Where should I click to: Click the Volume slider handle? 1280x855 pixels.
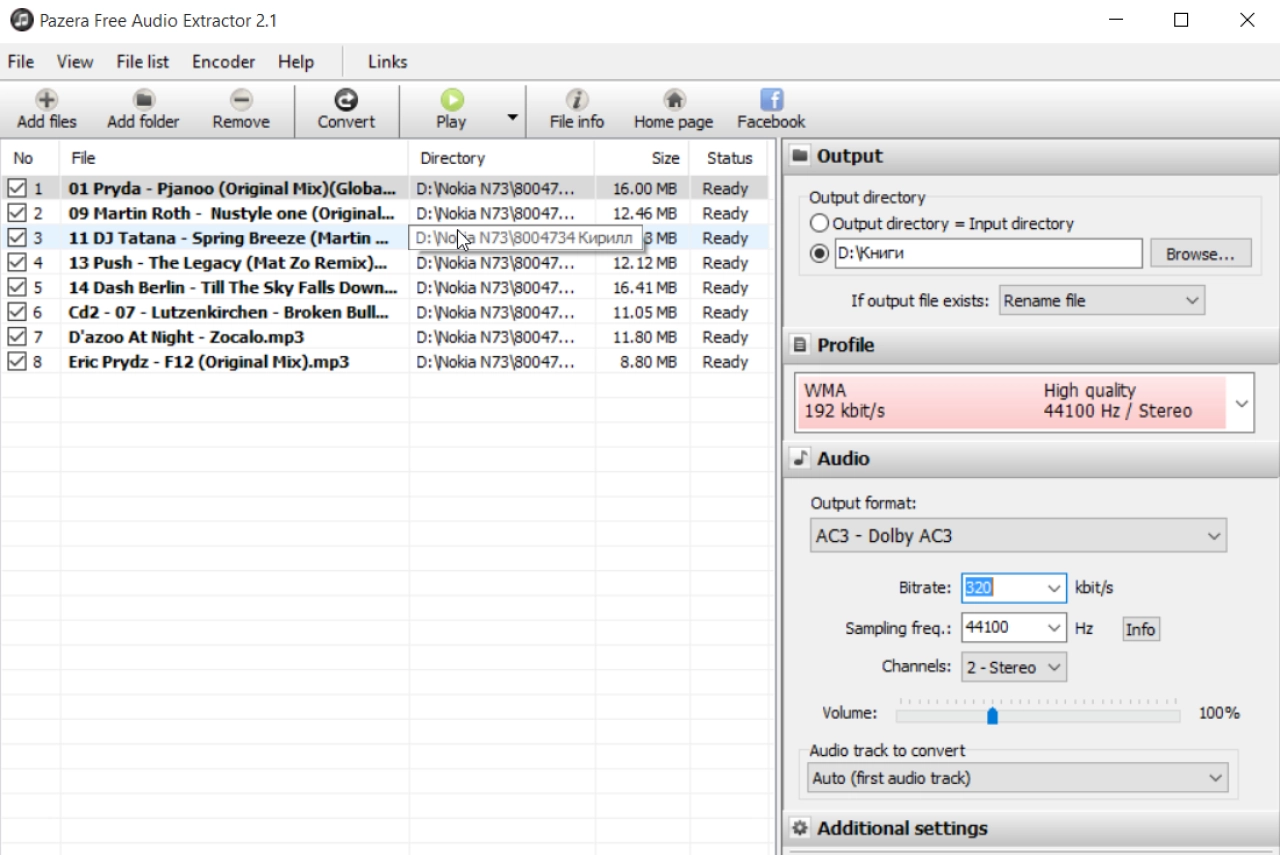992,716
